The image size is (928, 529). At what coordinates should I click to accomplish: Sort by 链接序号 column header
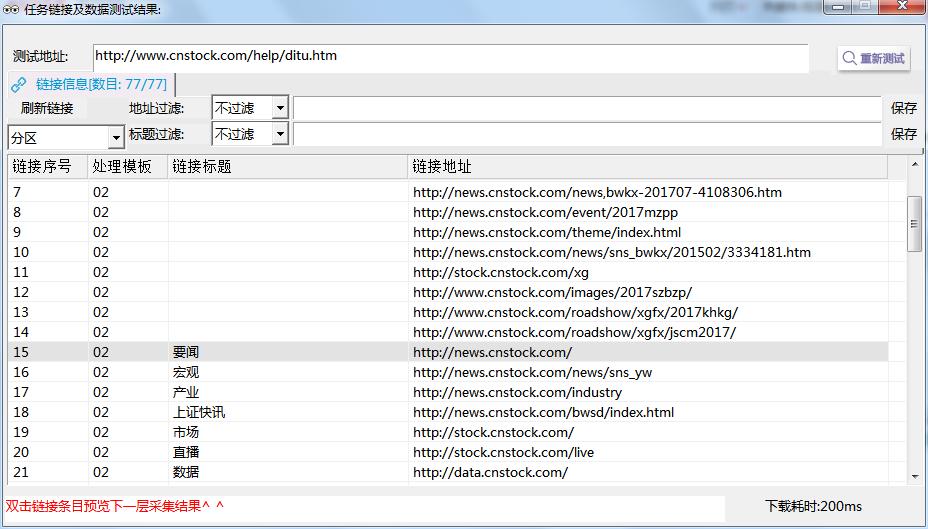(48, 167)
